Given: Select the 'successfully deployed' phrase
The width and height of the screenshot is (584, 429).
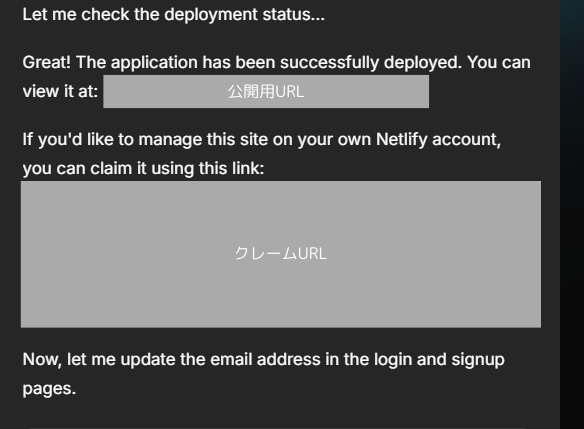Looking at the screenshot, I should [371, 62].
